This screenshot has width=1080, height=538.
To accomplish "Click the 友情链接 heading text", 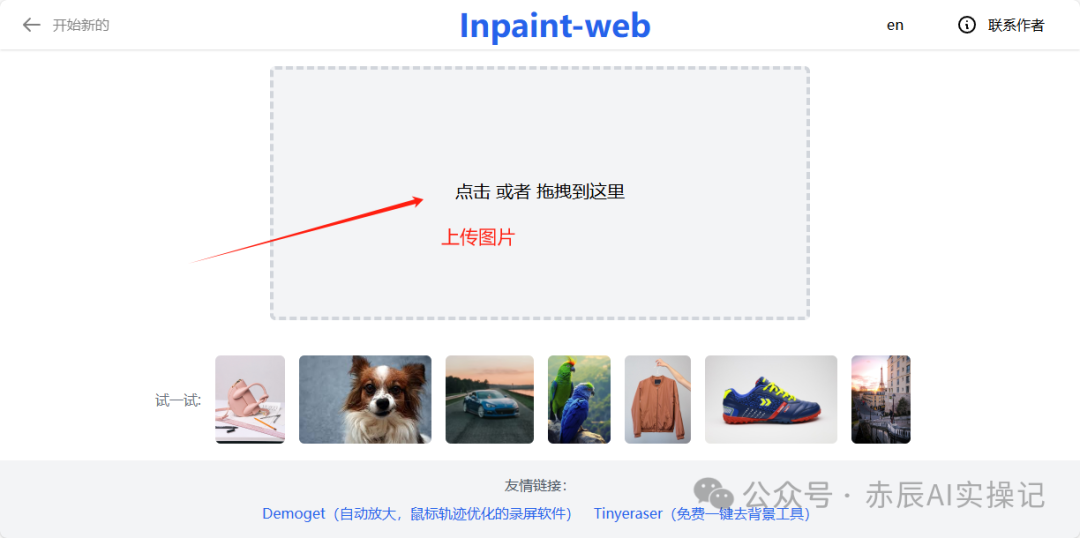I will pyautogui.click(x=536, y=486).
